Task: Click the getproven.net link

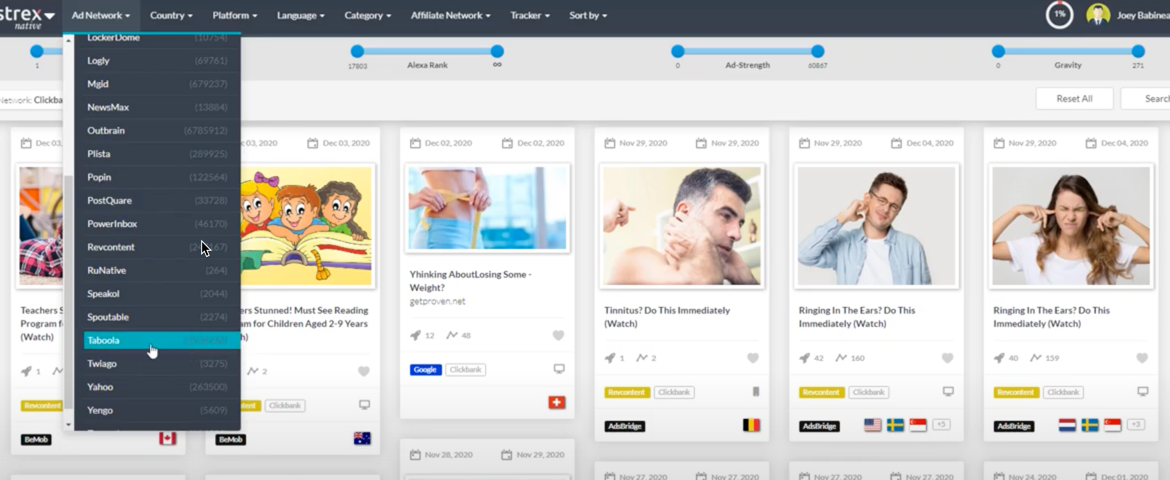Action: (x=437, y=302)
